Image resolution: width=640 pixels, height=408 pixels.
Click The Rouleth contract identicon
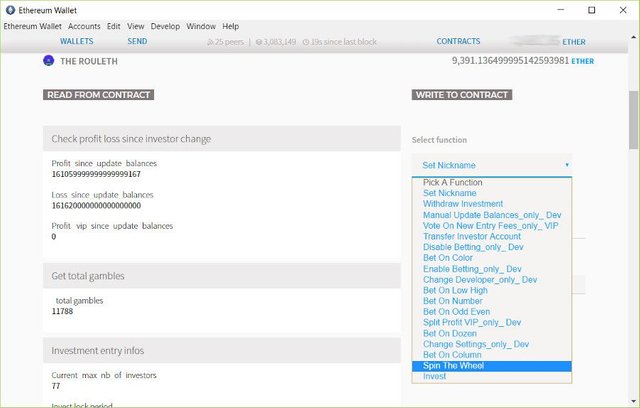[x=49, y=61]
